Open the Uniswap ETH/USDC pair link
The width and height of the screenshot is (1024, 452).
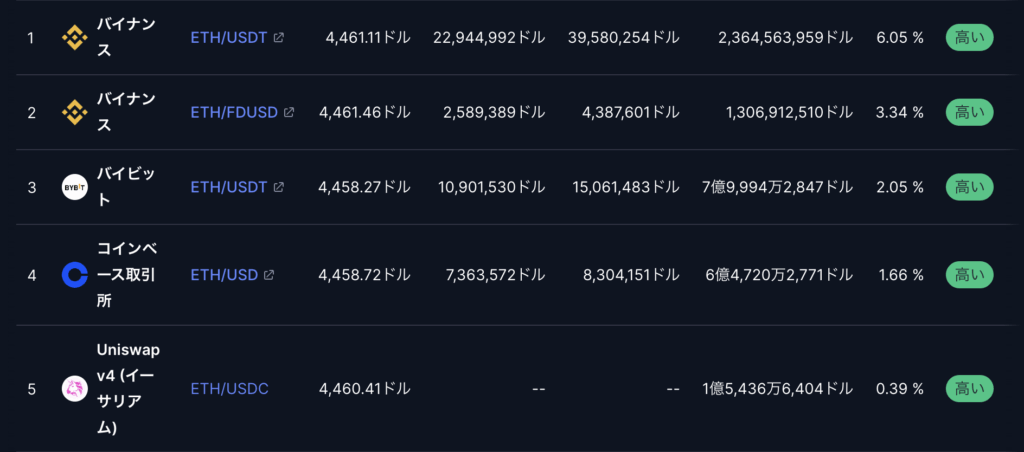(x=229, y=389)
